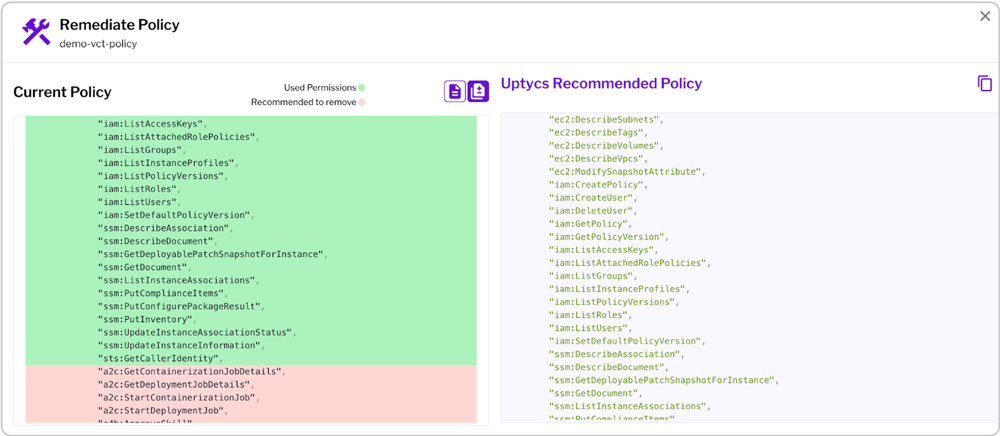
Task: Select "iam:ListAccessKeys" in Current Policy
Action: 152,123
